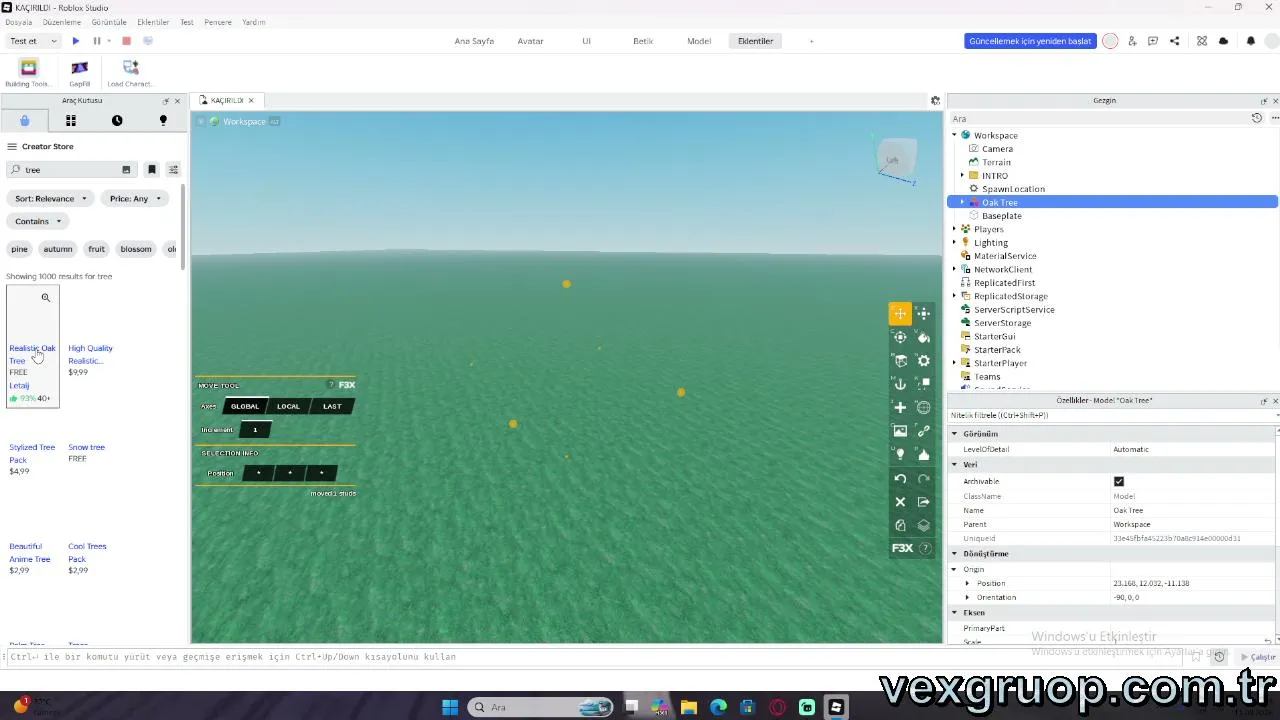Image resolution: width=1280 pixels, height=720 pixels.
Task: Open the Building Tools plugin
Action: tap(28, 73)
